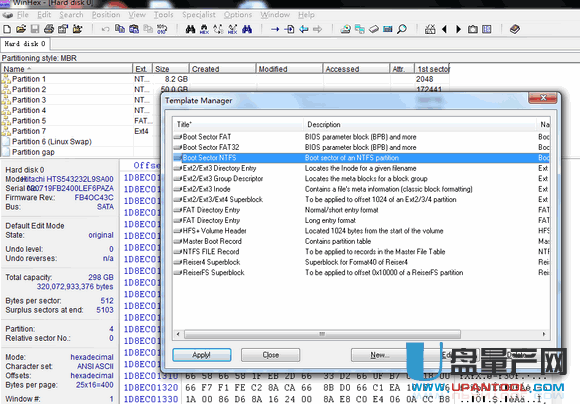Select the Partition 3 row

coord(81,100)
